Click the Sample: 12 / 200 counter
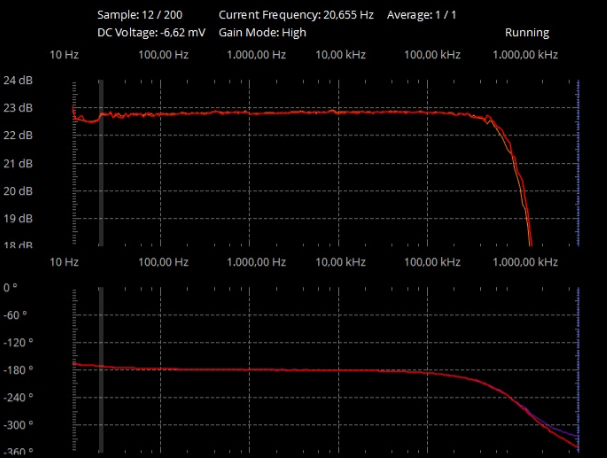 (140, 16)
